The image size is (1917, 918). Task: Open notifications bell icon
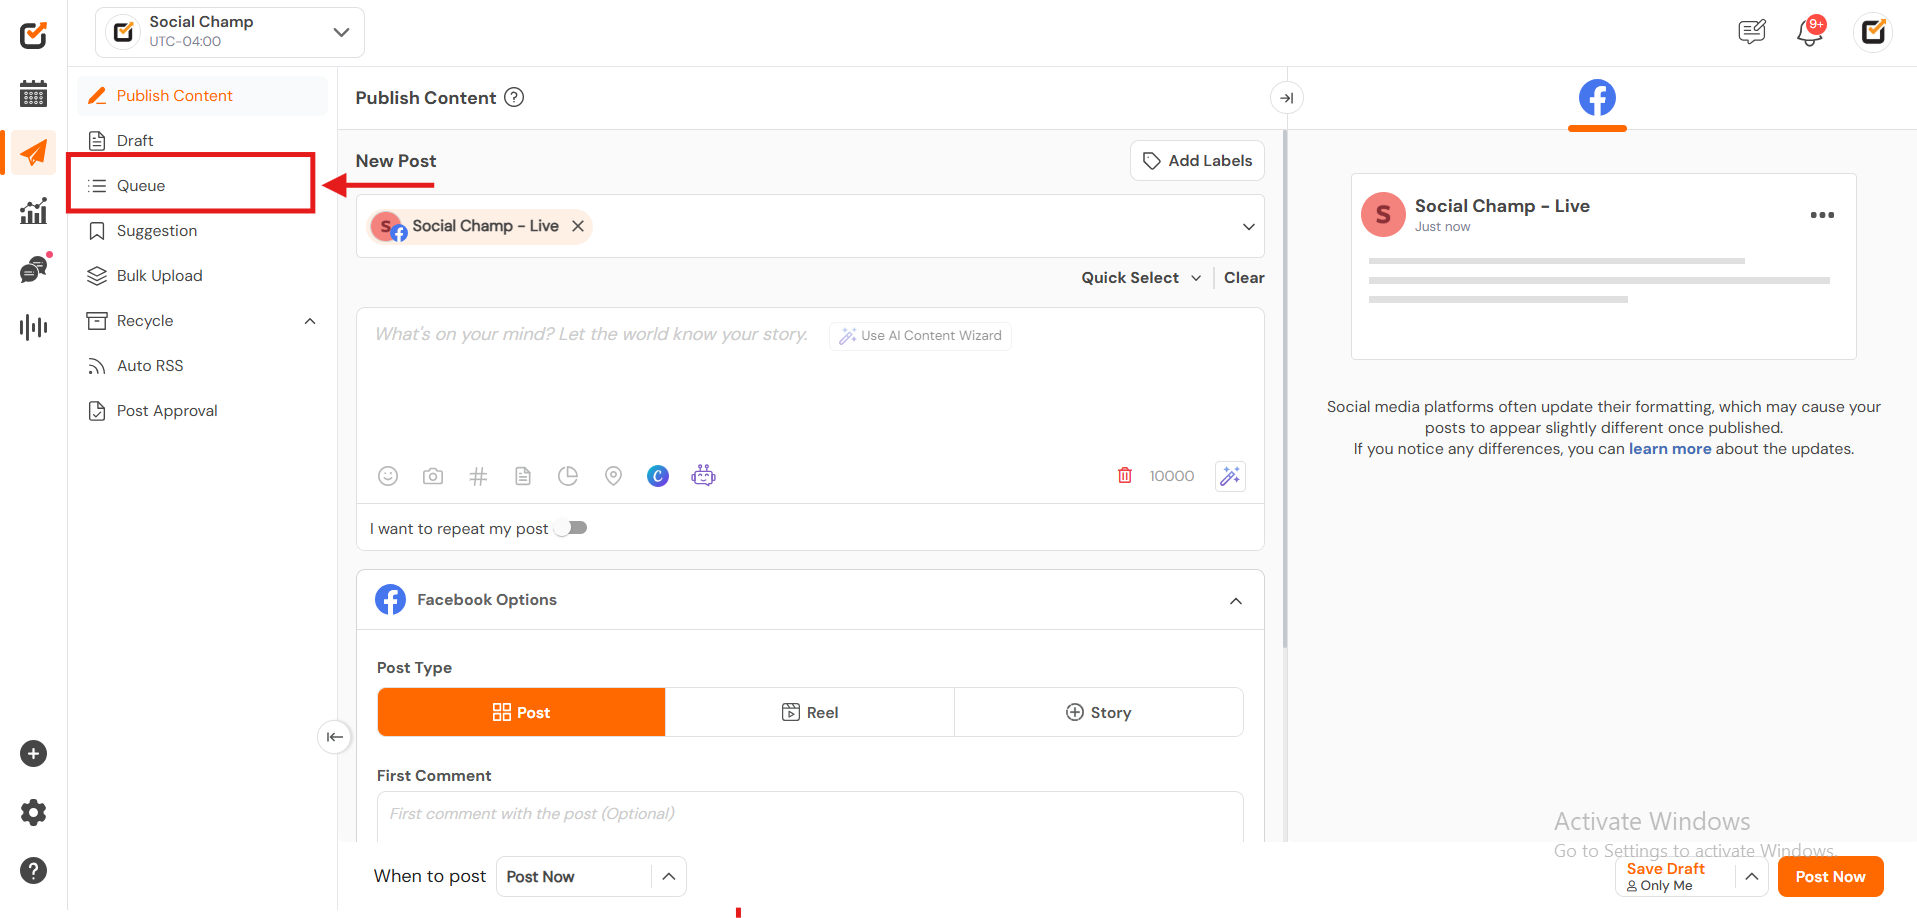1809,32
